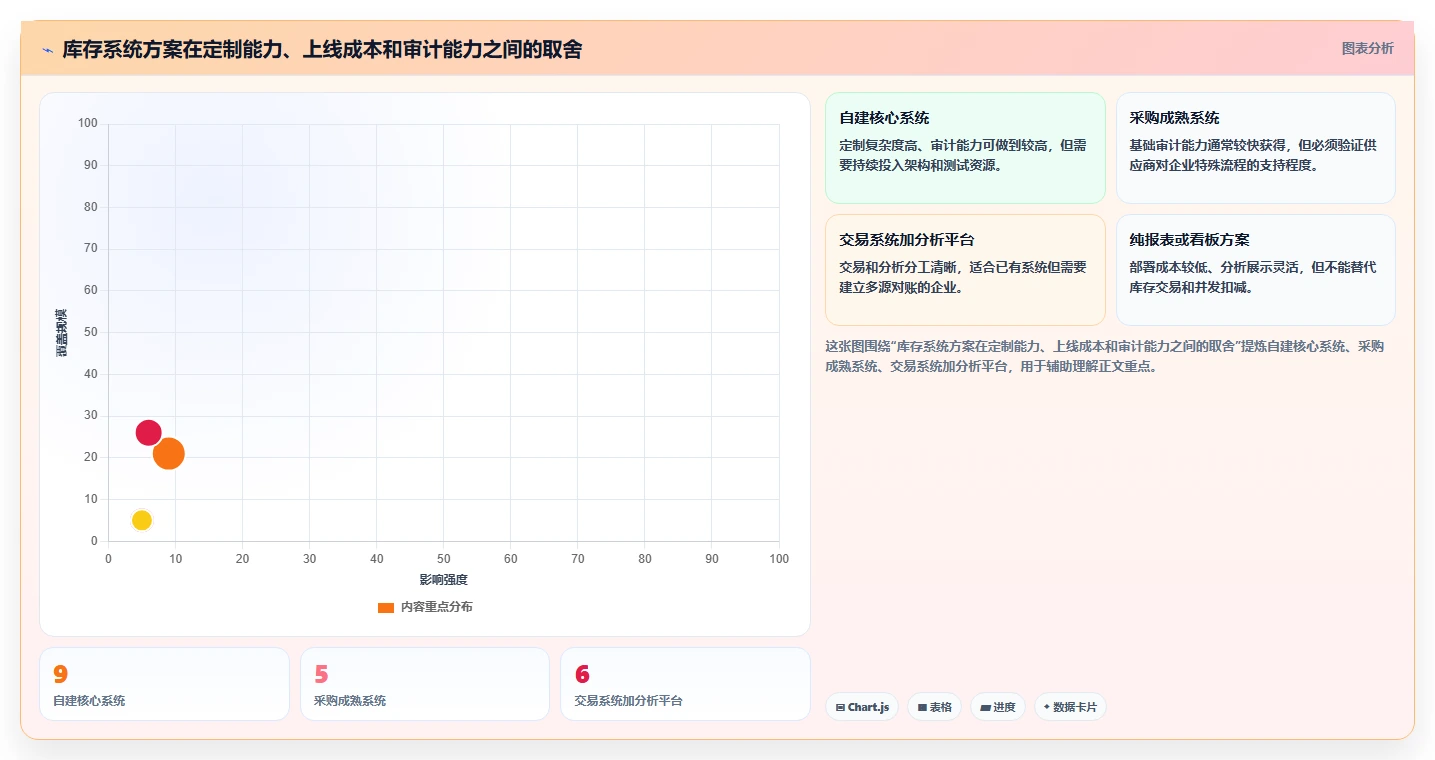Click the 表格 tag
The height and width of the screenshot is (760, 1435).
click(934, 707)
